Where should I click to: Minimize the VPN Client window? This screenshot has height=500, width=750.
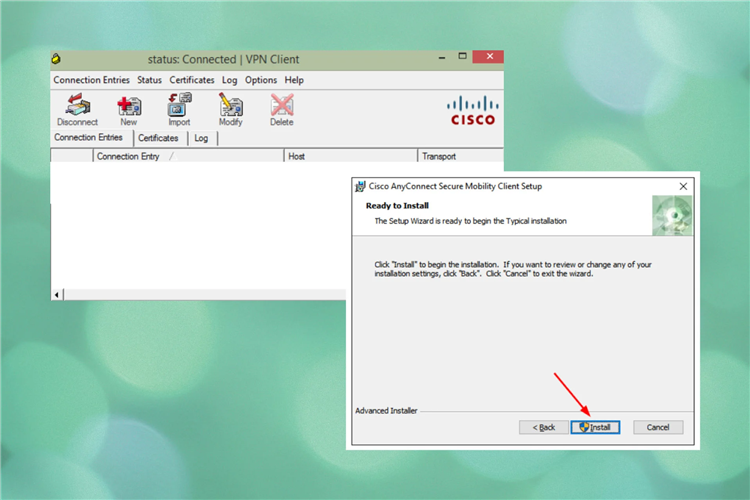point(442,57)
